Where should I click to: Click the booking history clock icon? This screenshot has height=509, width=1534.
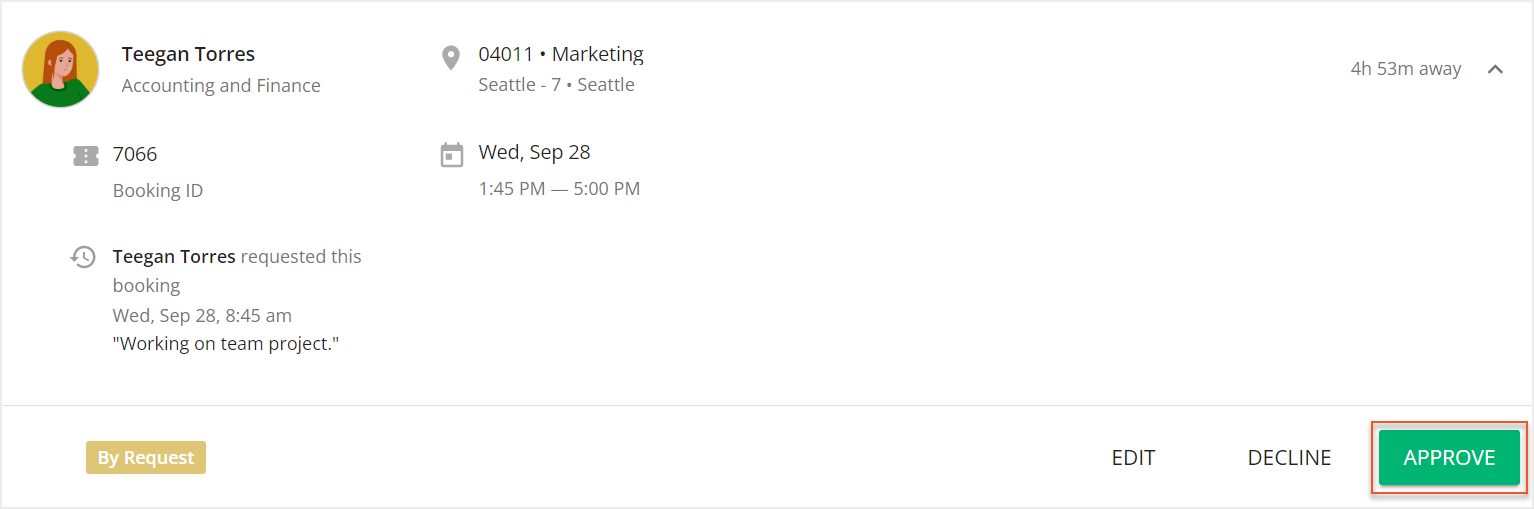[83, 257]
